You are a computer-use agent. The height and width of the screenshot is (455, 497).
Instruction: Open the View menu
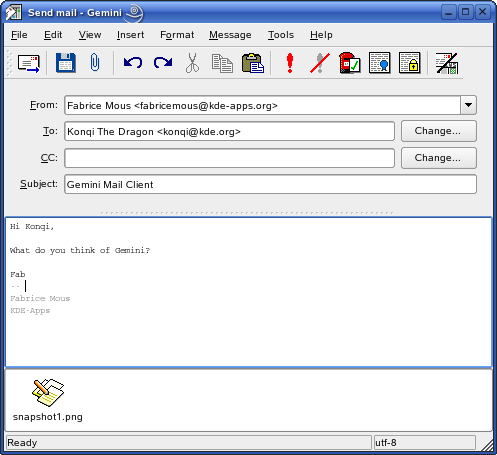[x=90, y=35]
